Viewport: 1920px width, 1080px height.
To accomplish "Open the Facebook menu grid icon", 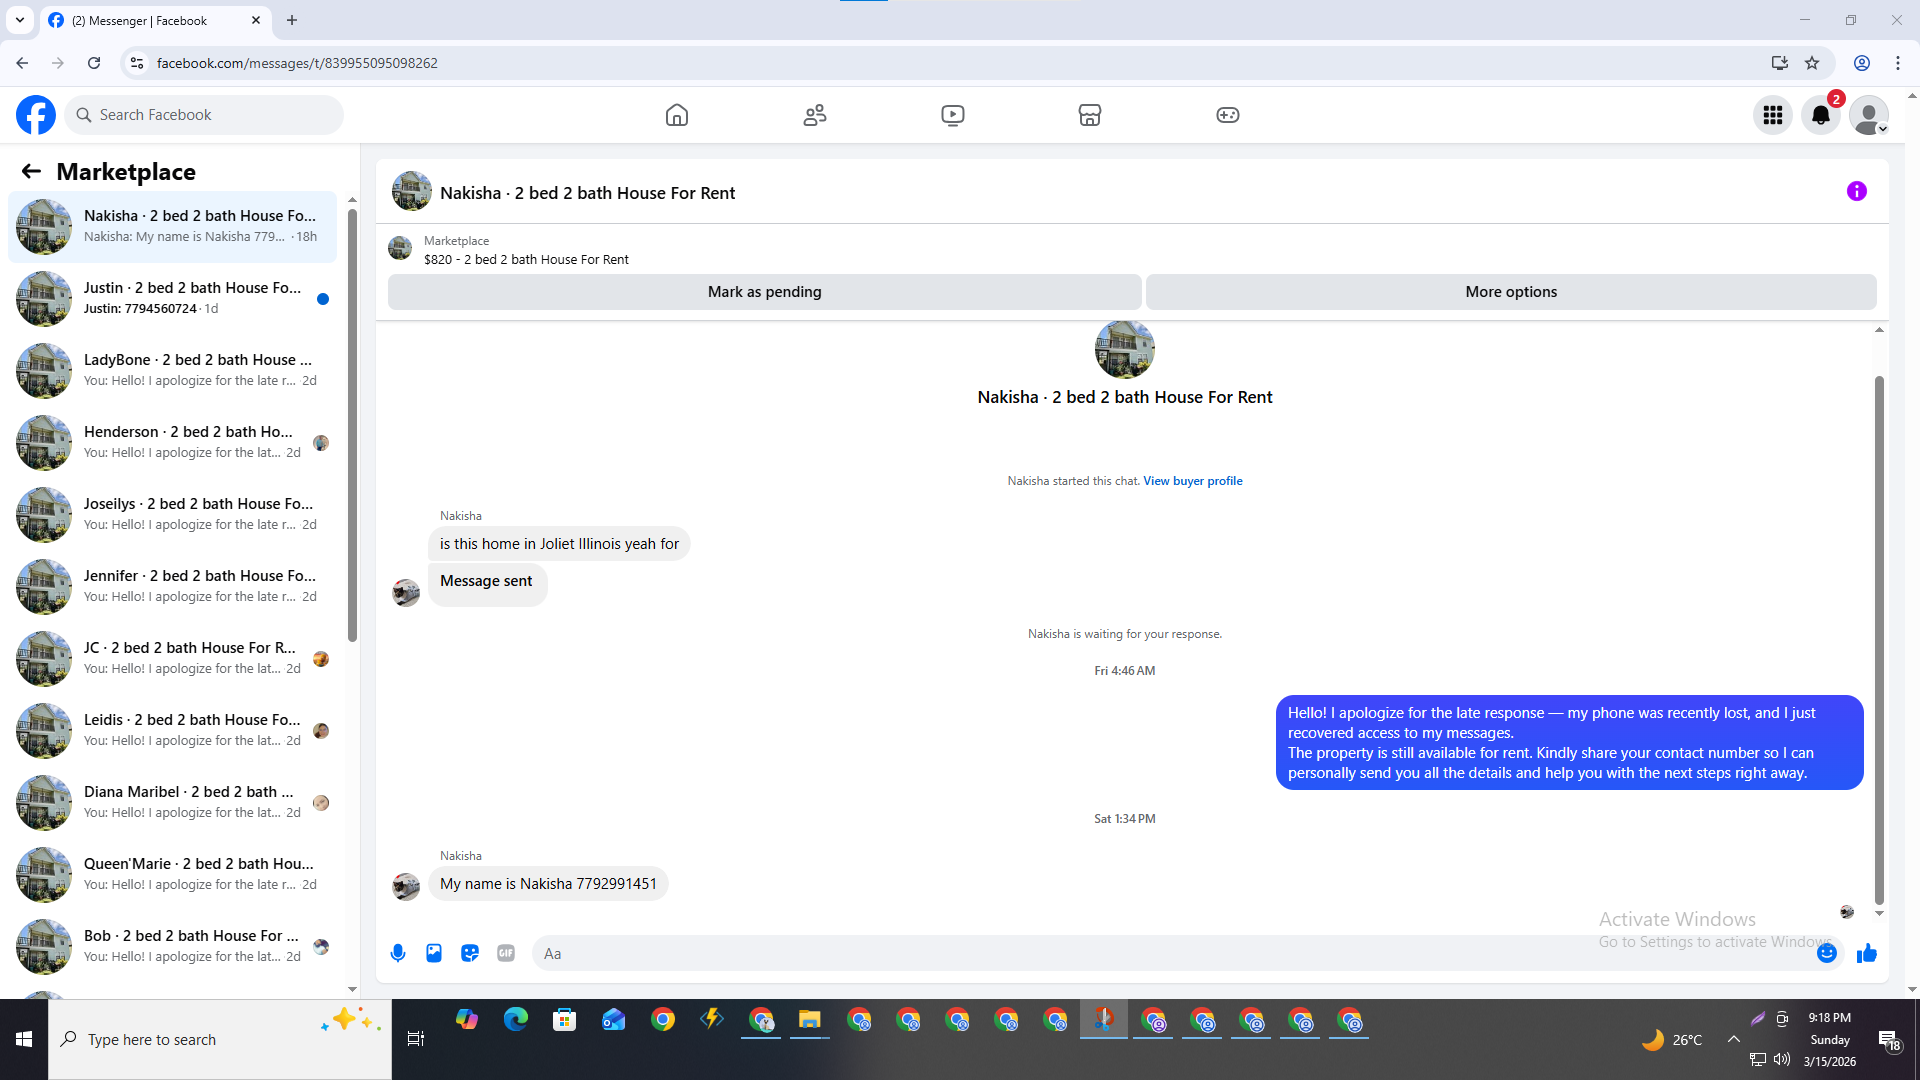I will point(1773,115).
